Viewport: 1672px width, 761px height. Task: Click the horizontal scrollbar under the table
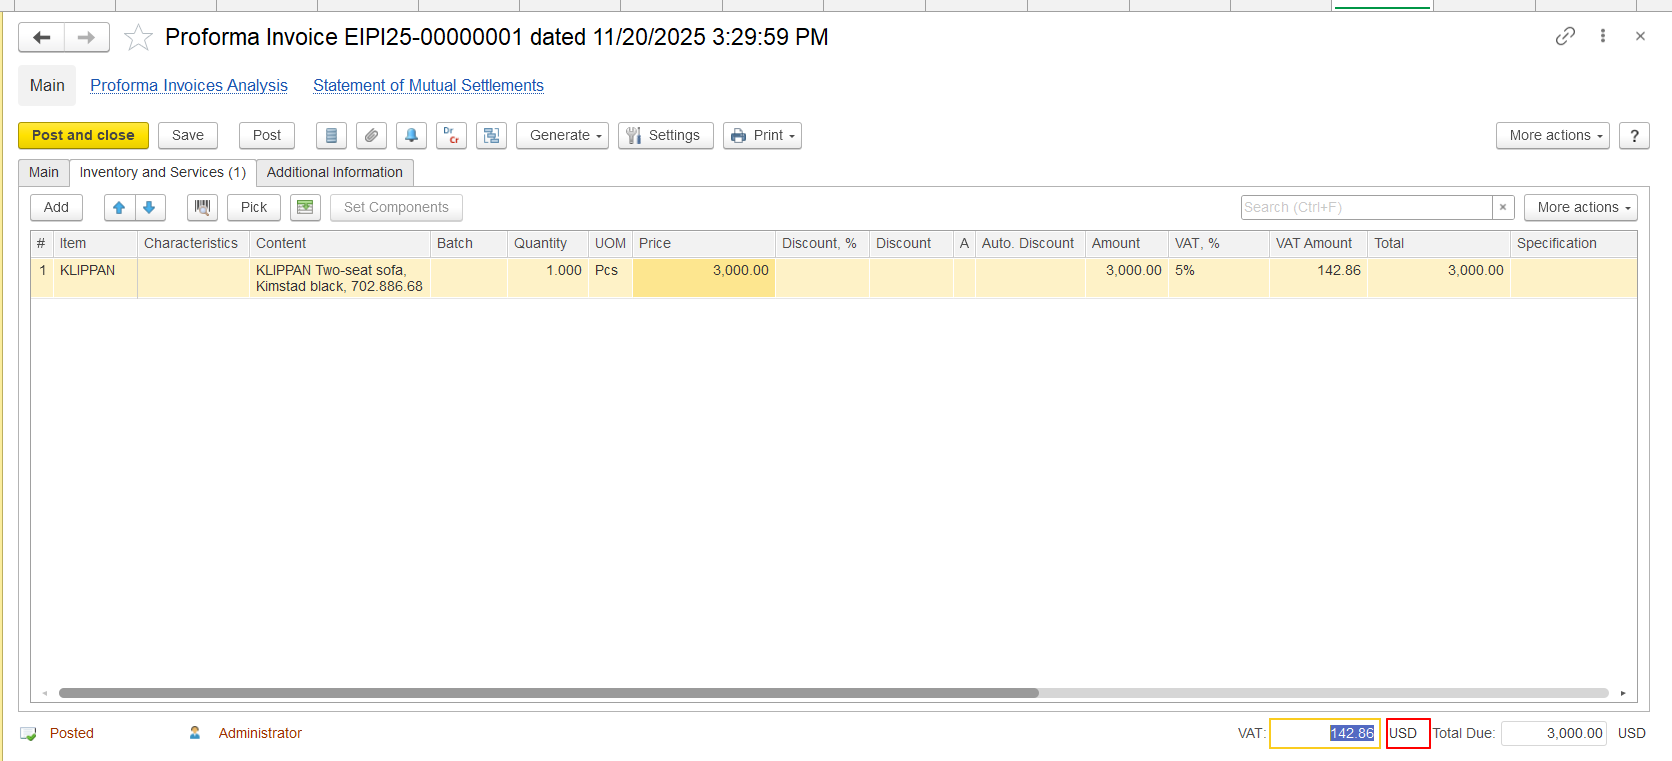click(x=548, y=693)
